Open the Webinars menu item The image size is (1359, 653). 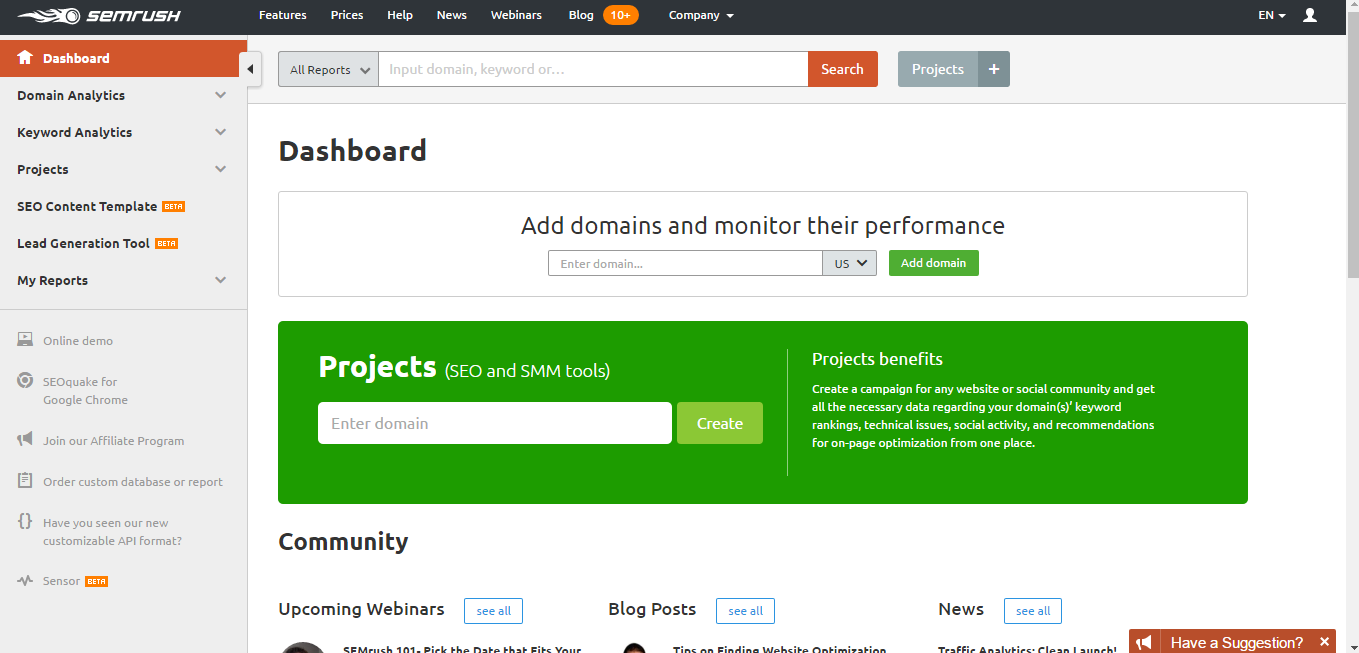tap(516, 15)
